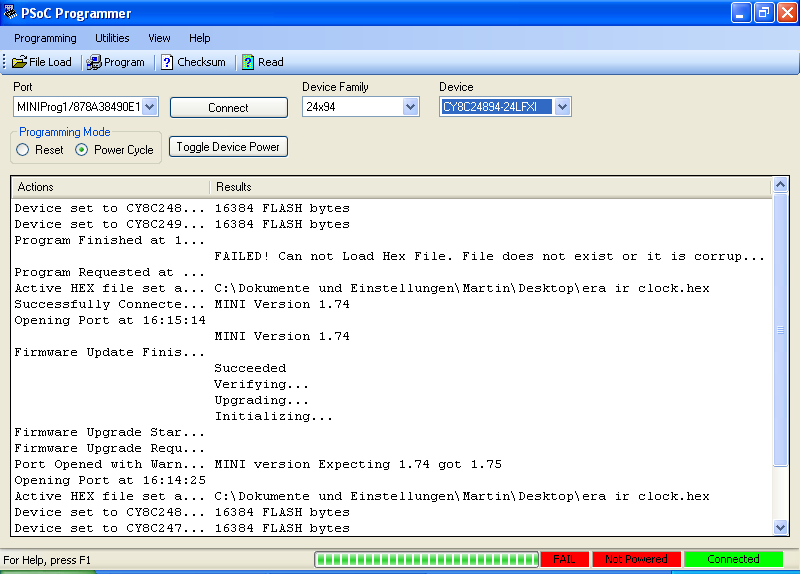Open the Programming menu
Screen dimensions: 800x574
coord(45,38)
